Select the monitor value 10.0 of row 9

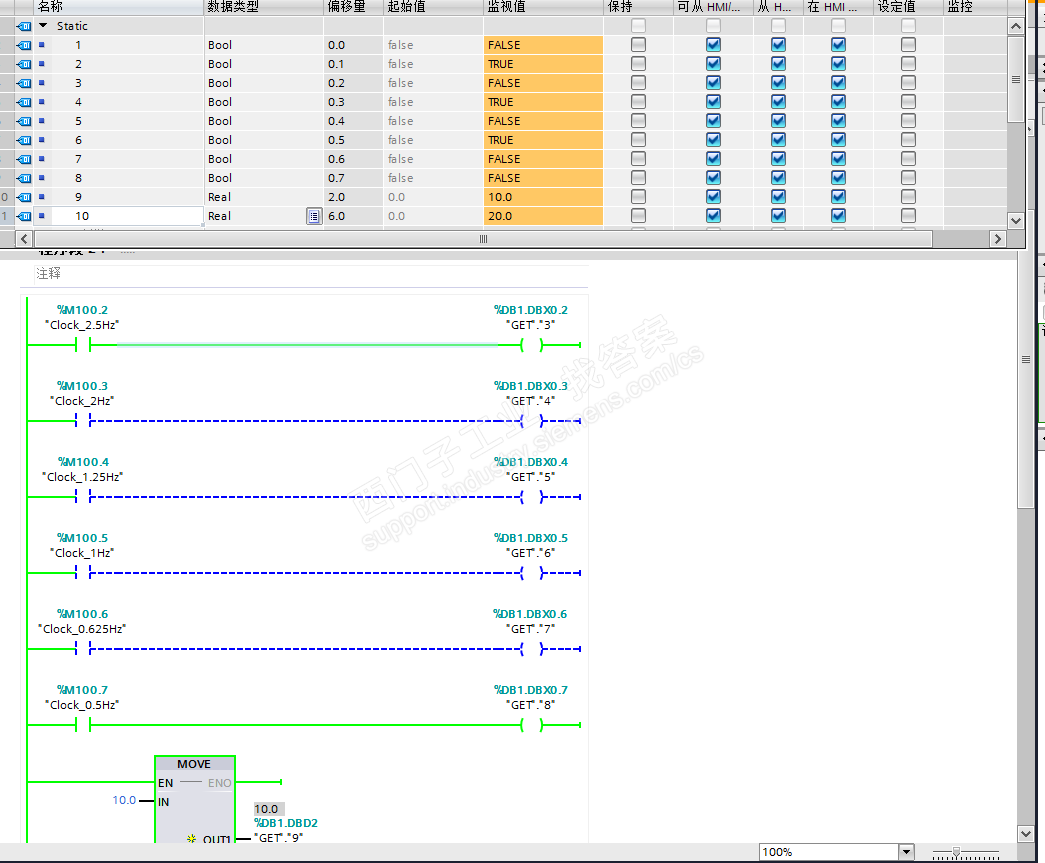pyautogui.click(x=543, y=197)
